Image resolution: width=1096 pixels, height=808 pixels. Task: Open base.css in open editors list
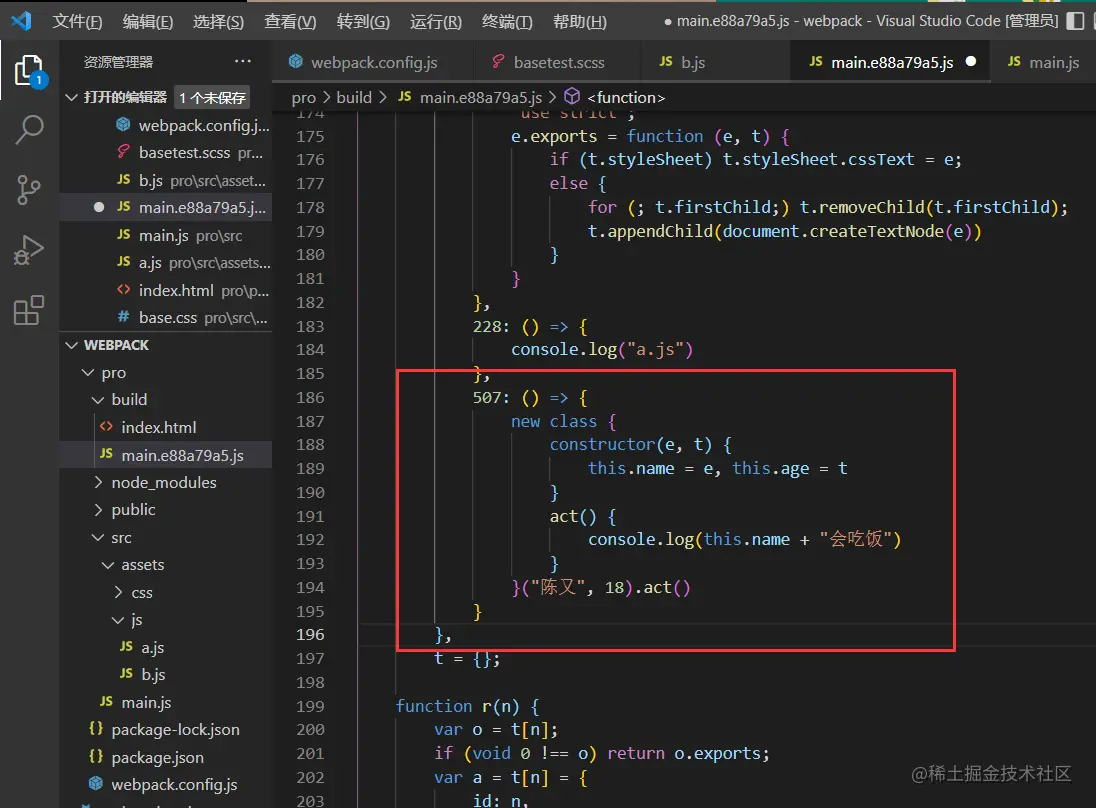pos(166,317)
